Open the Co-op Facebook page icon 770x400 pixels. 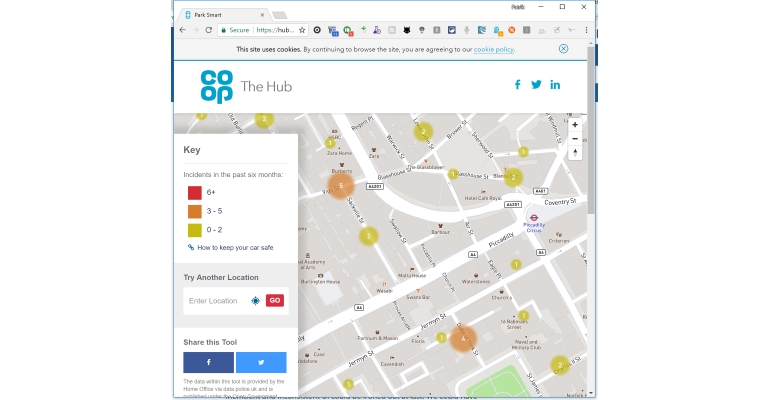518,84
